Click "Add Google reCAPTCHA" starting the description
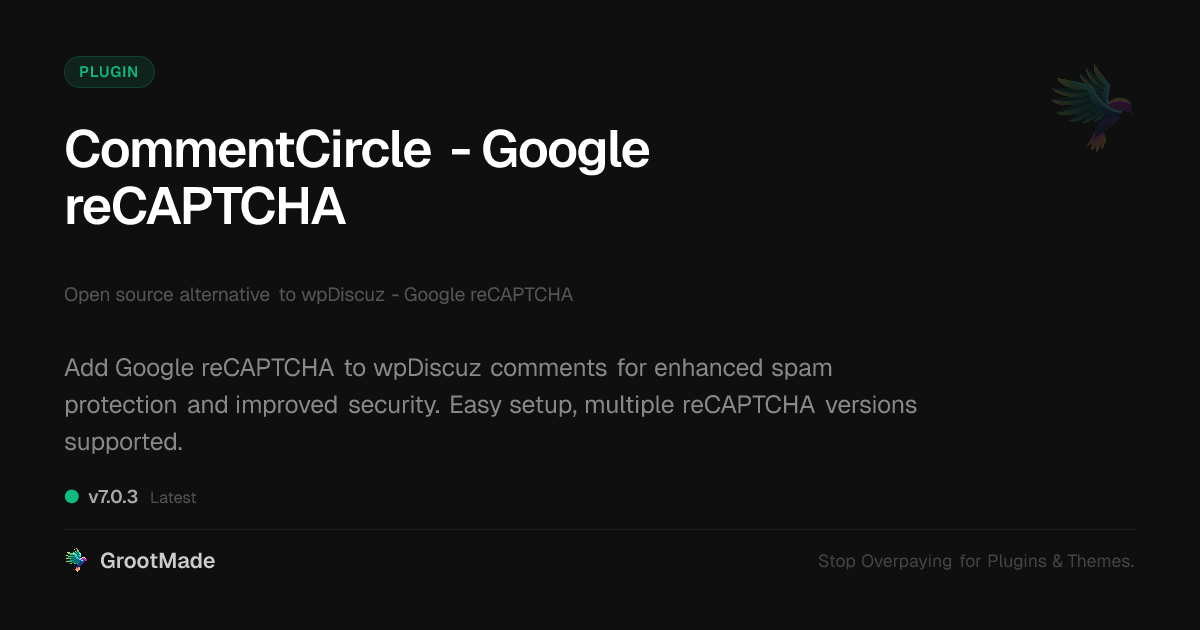The height and width of the screenshot is (630, 1200). click(199, 368)
